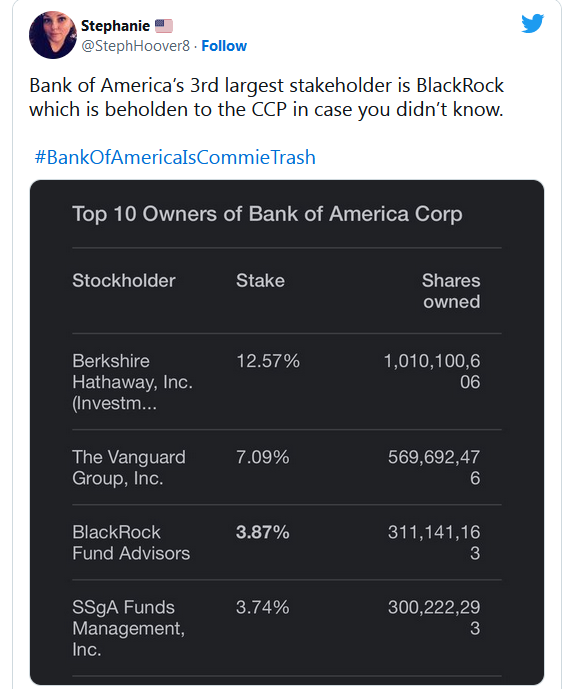Click the 569,692,476 shares value
583x689 pixels.
(x=434, y=468)
